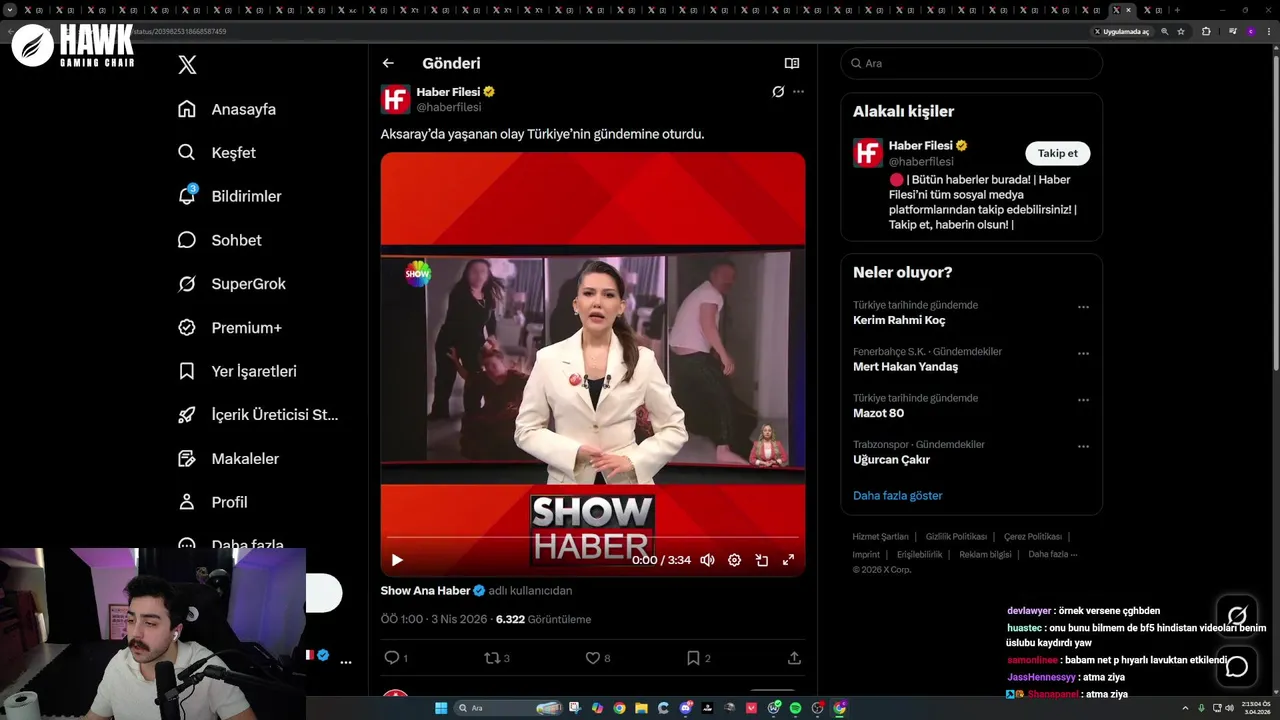Expand footer Daha fazla menu
Screen dimensions: 1280x720
point(1052,554)
